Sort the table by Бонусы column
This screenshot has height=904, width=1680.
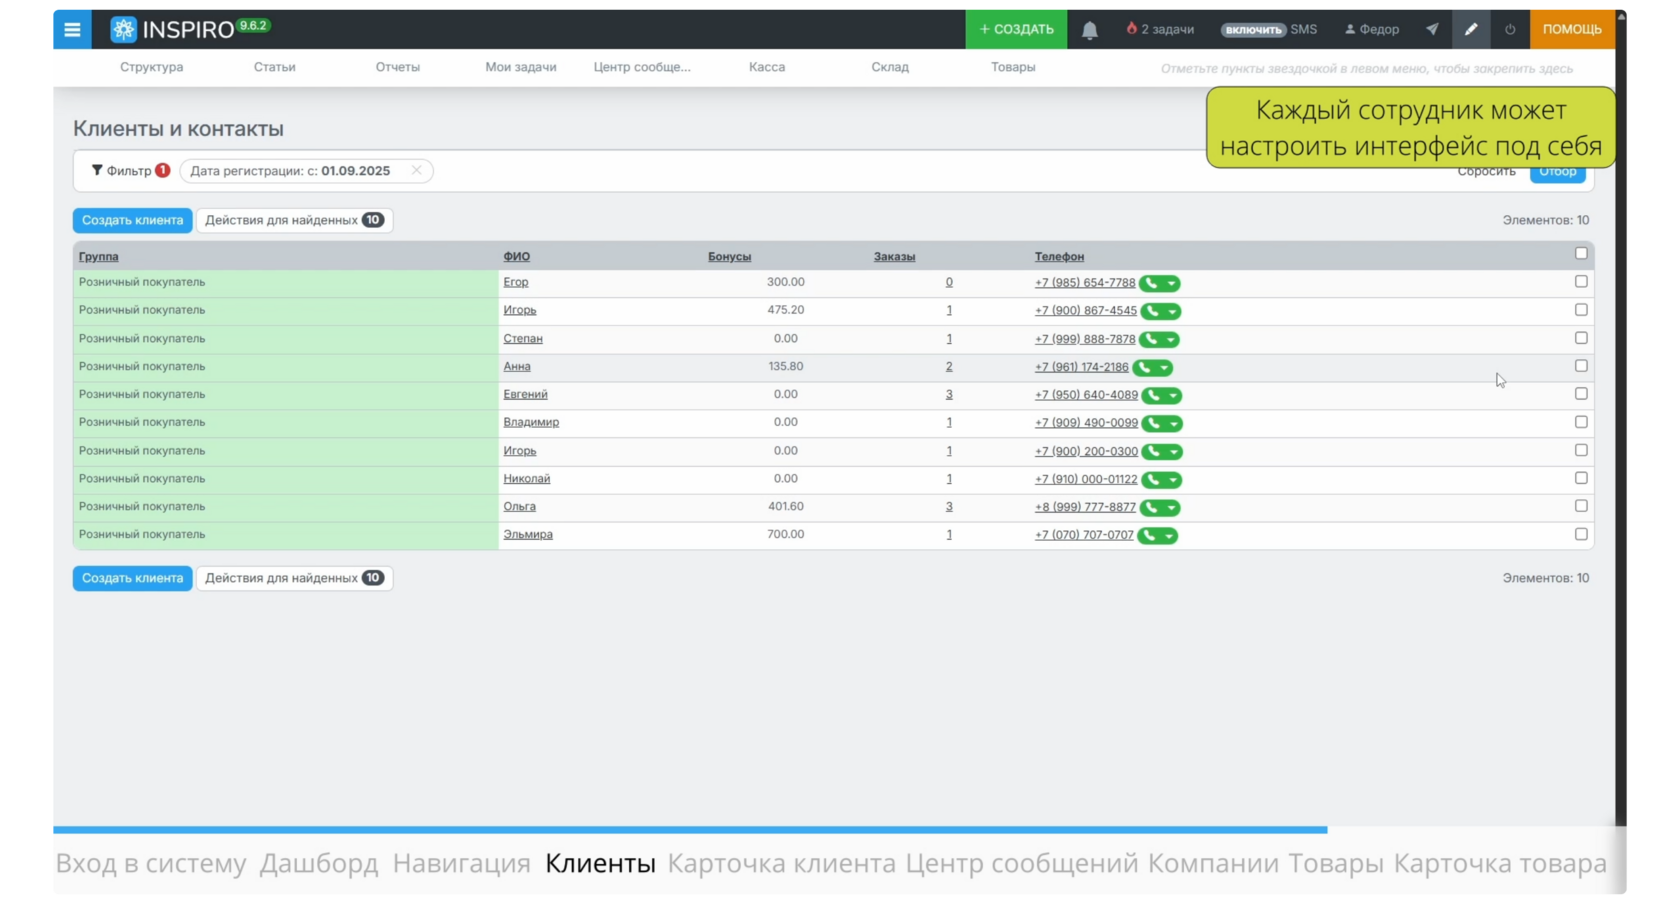click(729, 257)
